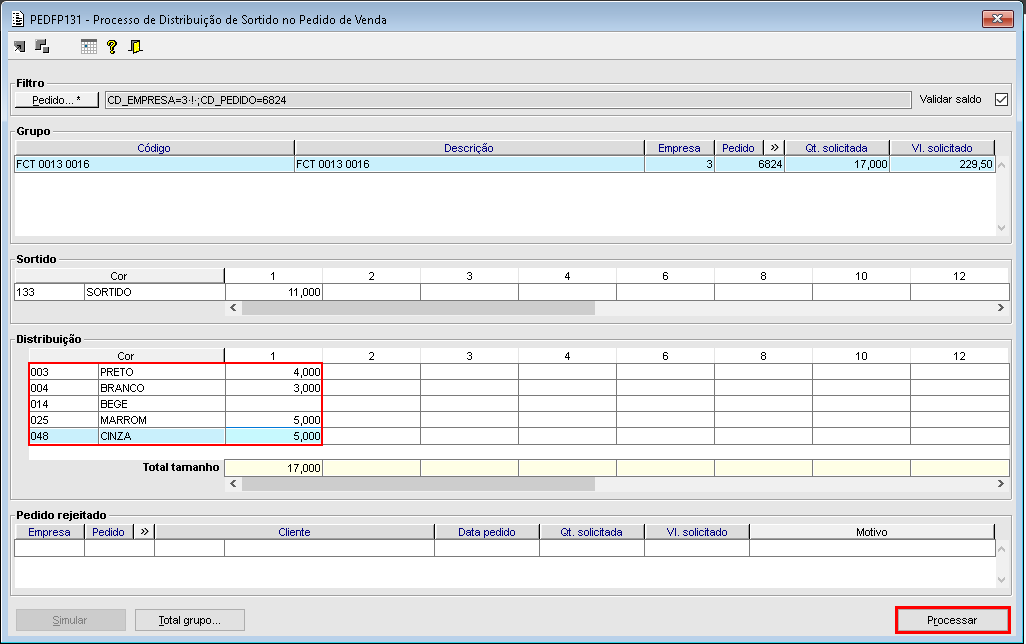The width and height of the screenshot is (1026, 644).
Task: Click the document icon in the title bar
Action: pos(18,19)
